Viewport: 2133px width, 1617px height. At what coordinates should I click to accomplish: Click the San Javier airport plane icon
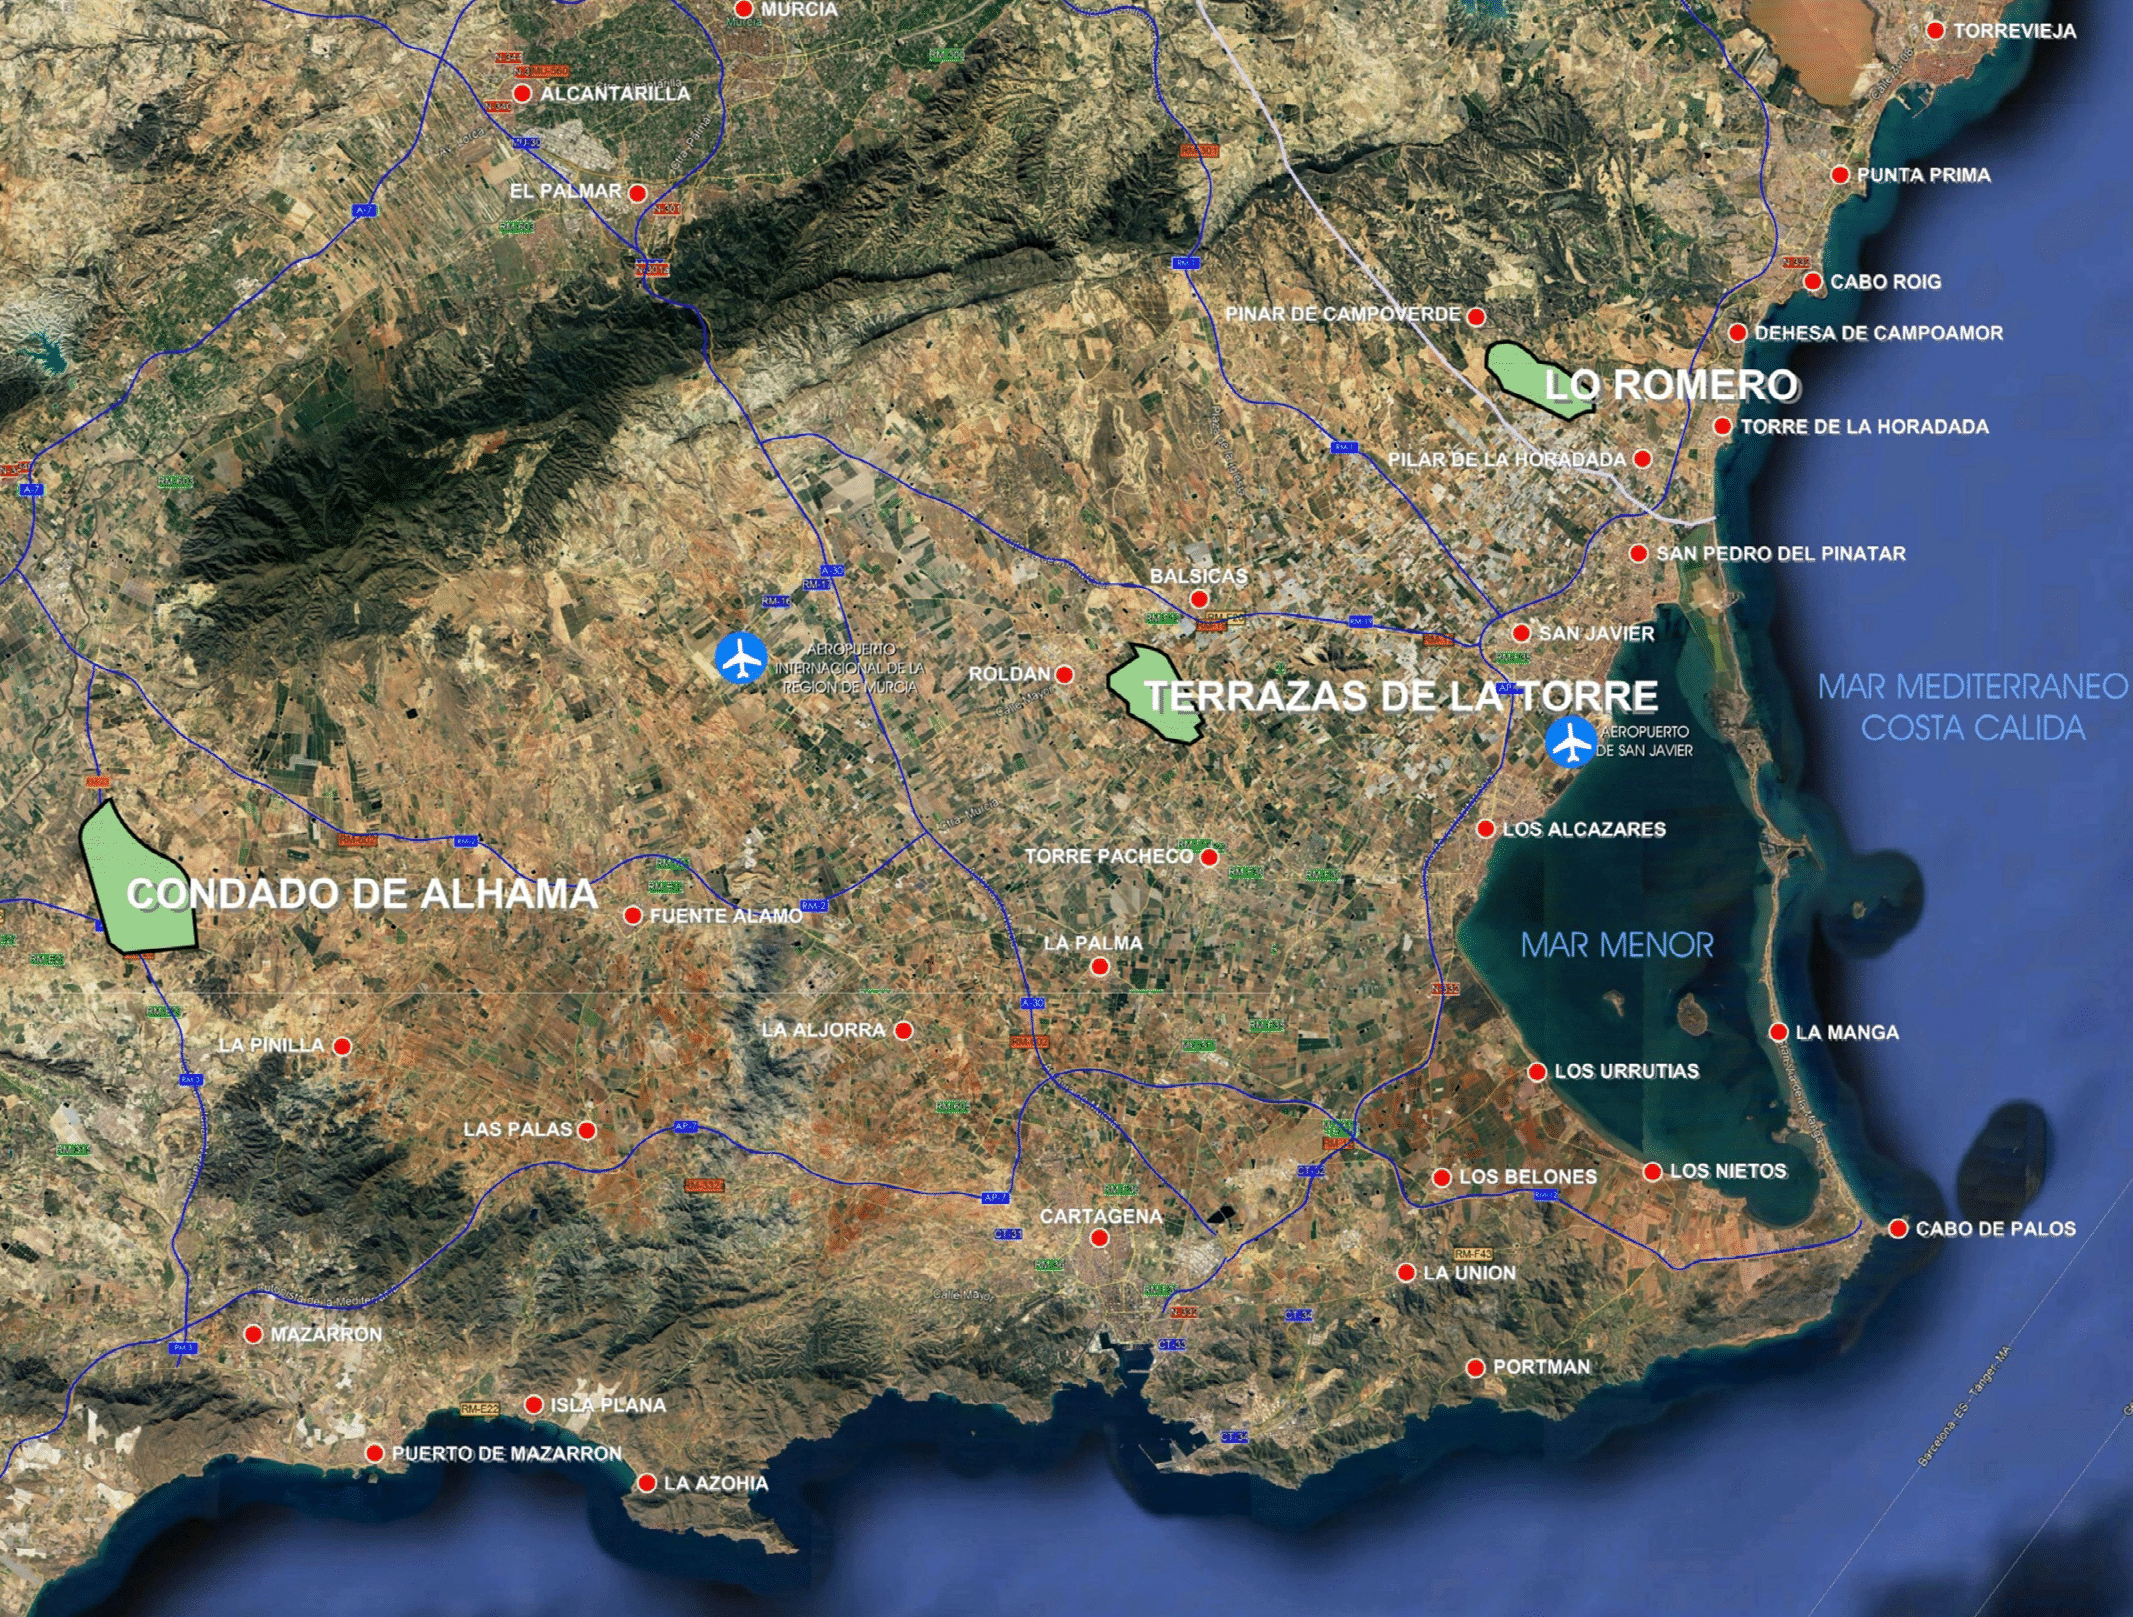[1570, 742]
